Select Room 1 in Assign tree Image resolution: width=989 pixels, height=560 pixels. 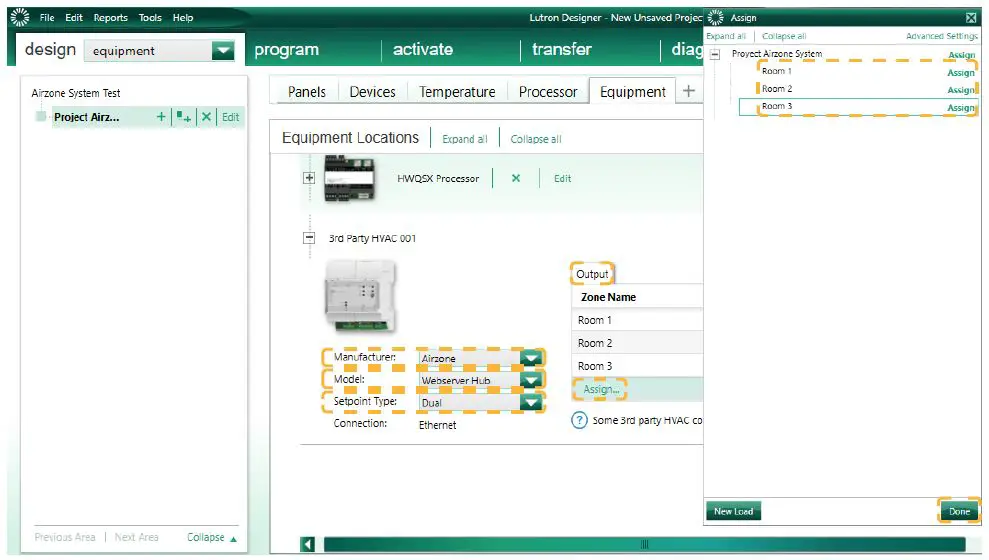click(x=777, y=71)
